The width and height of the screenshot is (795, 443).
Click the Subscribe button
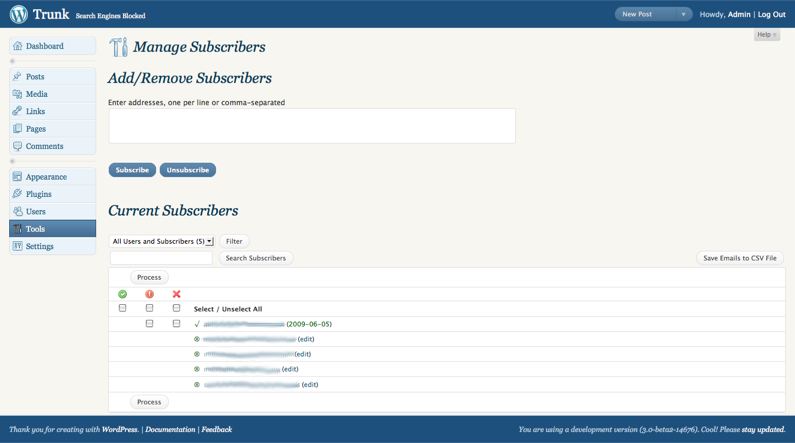pos(132,170)
